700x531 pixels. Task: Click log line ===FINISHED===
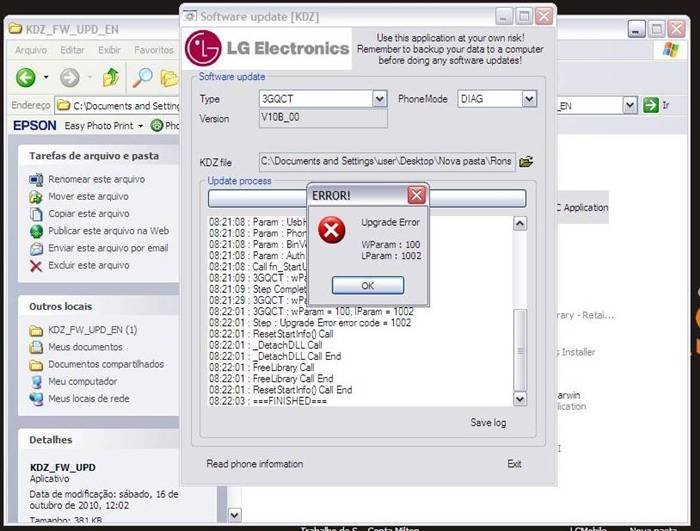click(268, 401)
